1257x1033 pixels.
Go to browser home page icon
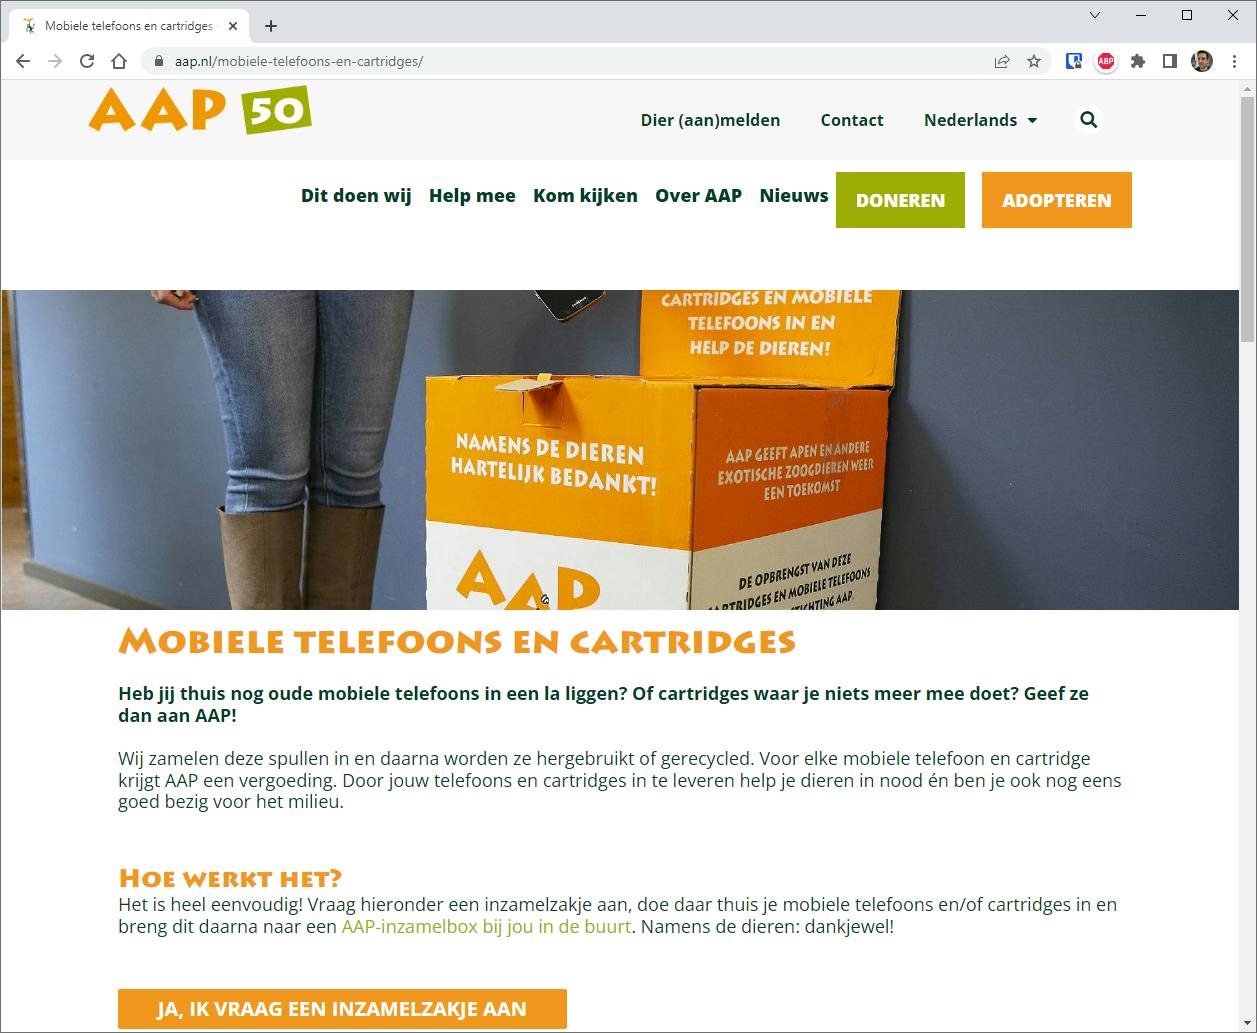(x=119, y=61)
